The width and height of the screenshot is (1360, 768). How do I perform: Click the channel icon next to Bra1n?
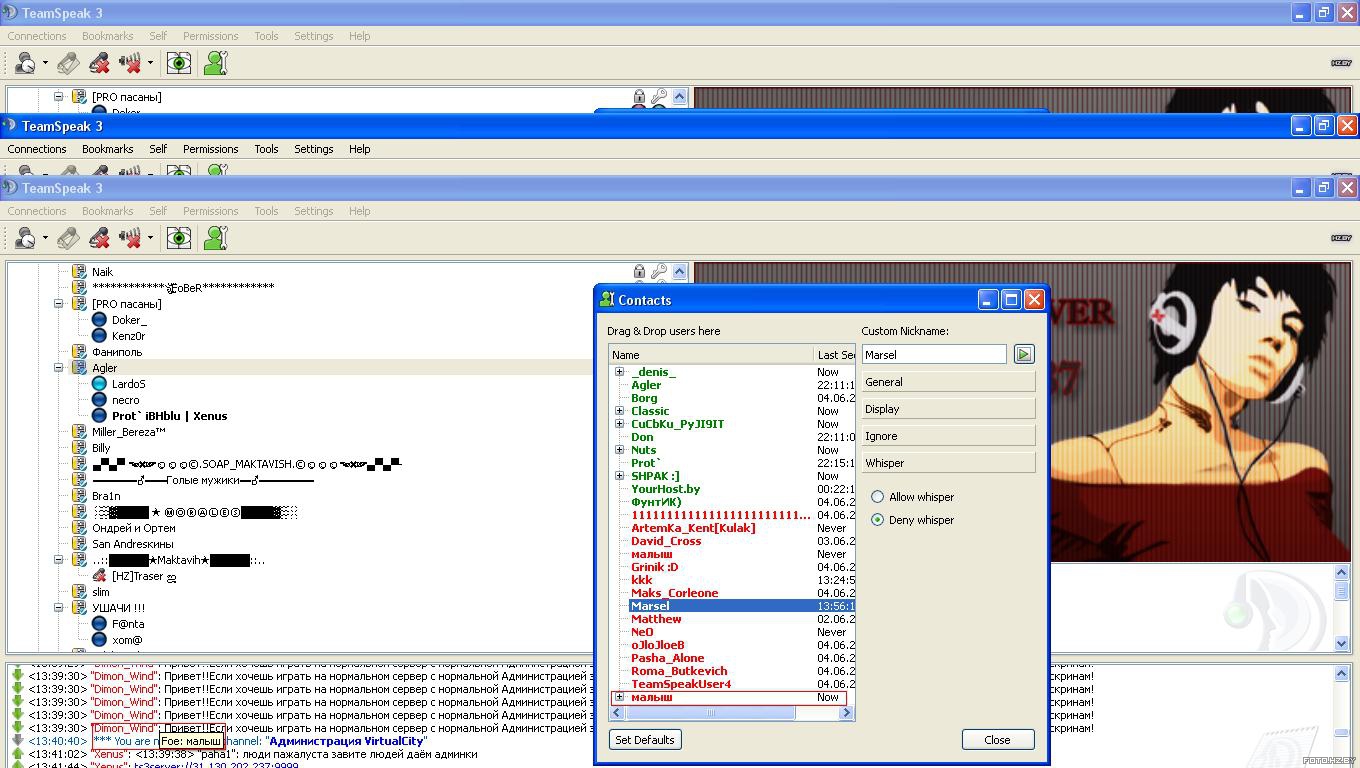79,496
